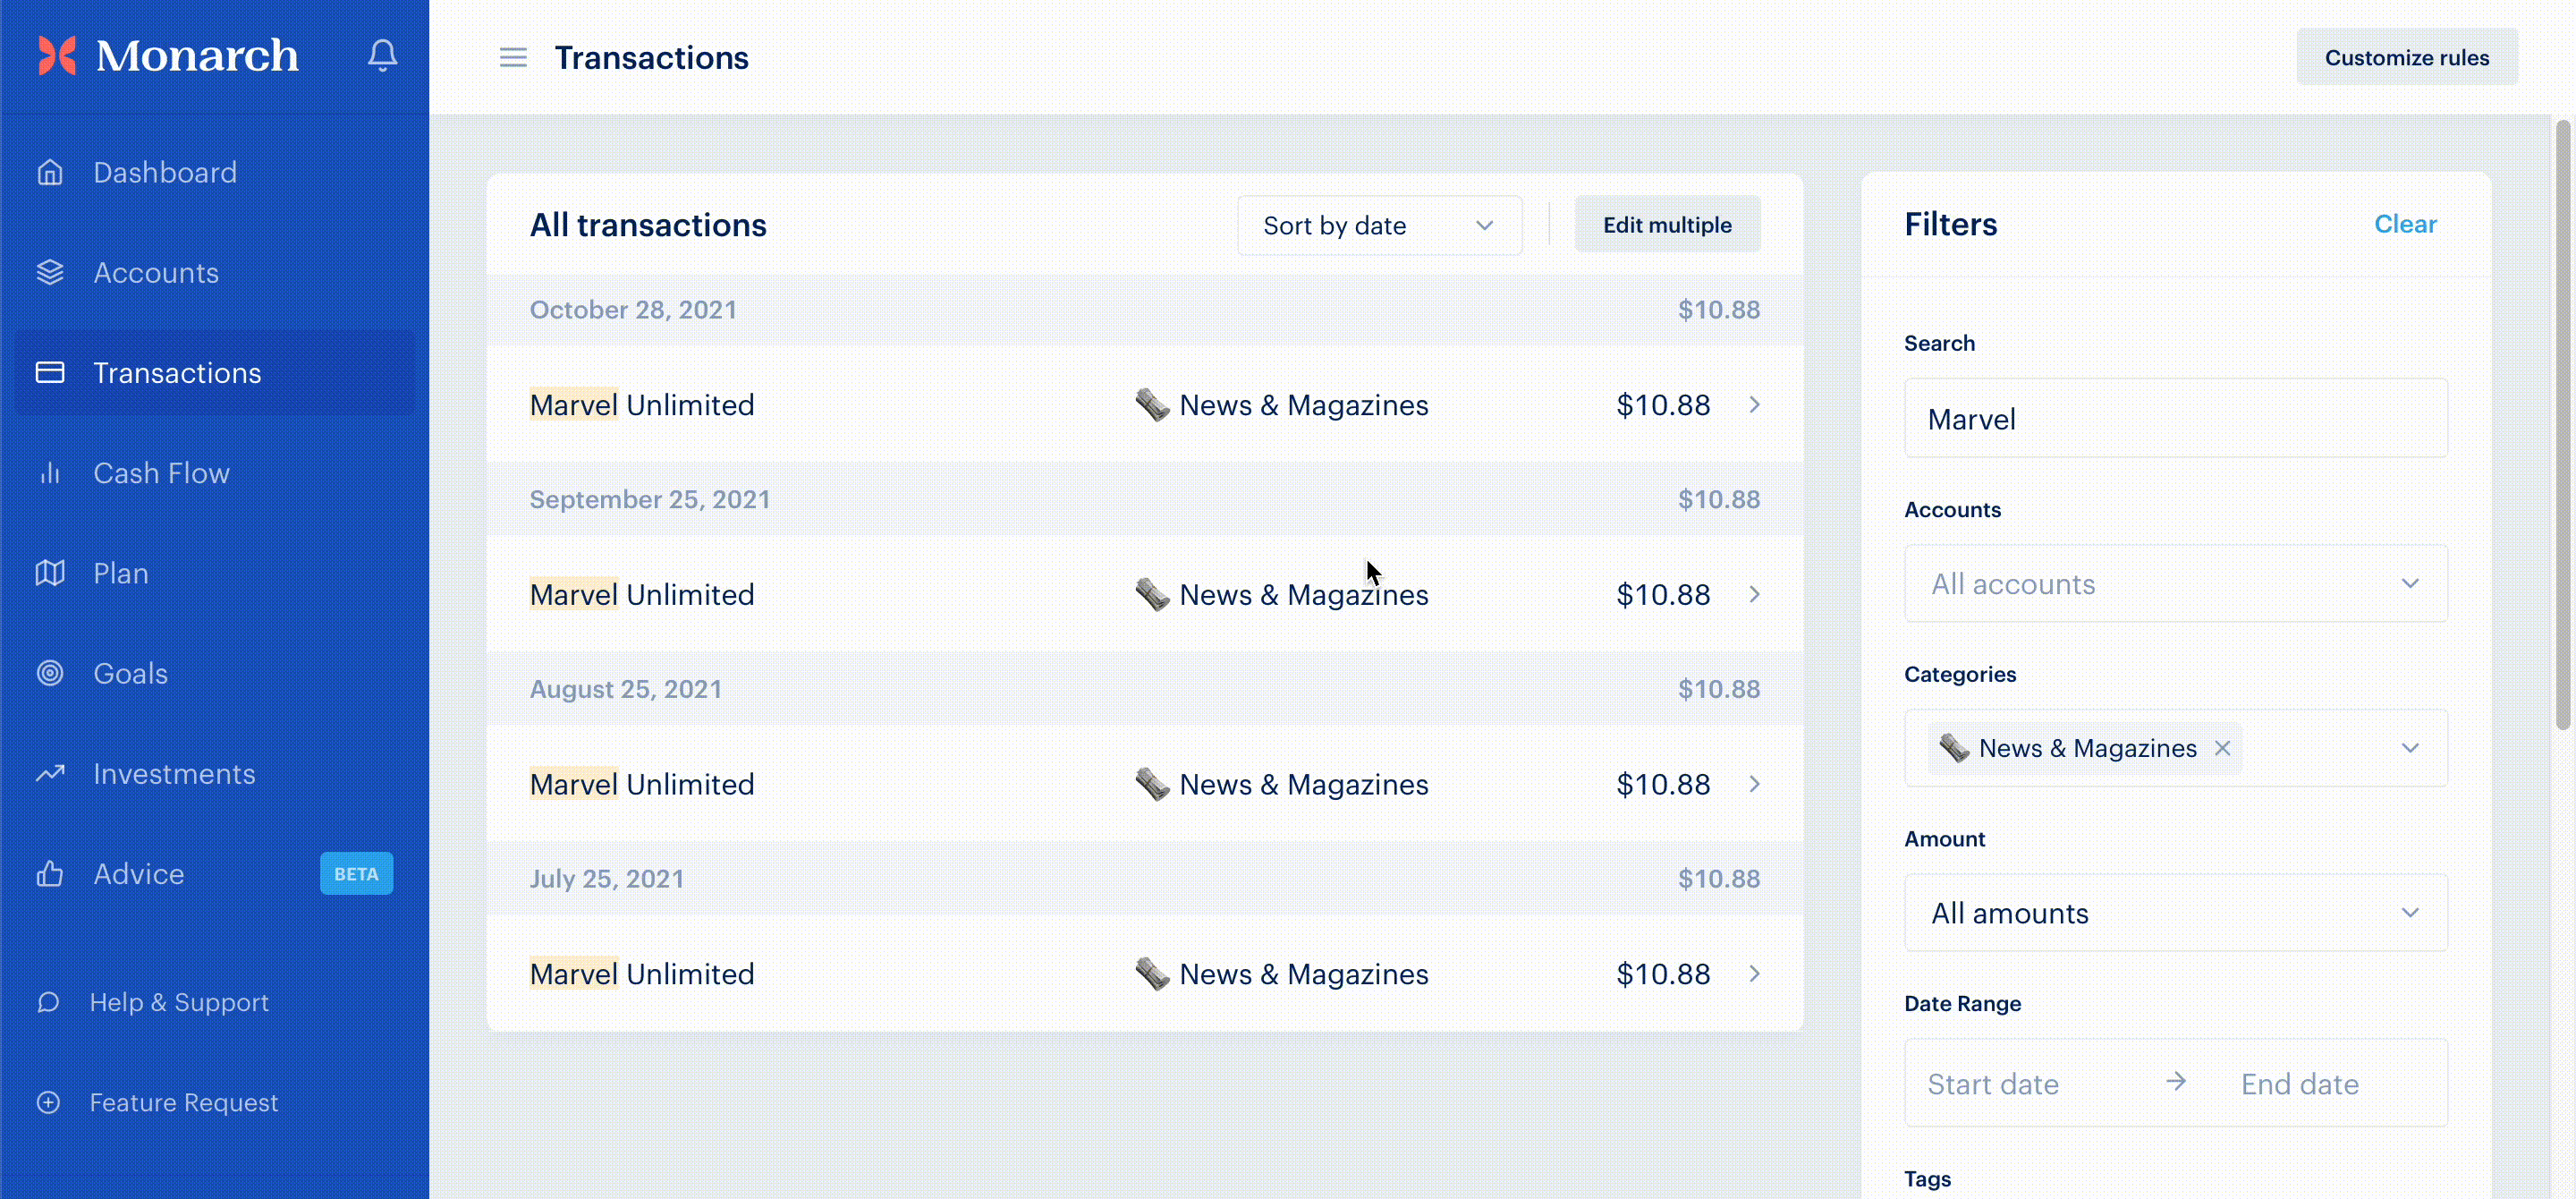
Task: Click Marvel Unlimited in September 25 row
Action: (x=642, y=594)
